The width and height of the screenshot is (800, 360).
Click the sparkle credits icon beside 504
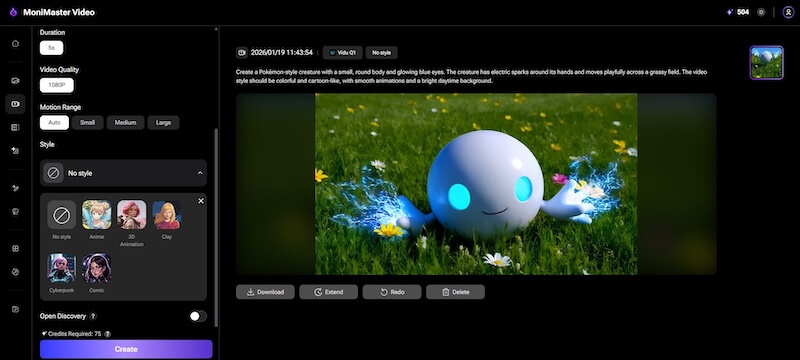coord(730,12)
